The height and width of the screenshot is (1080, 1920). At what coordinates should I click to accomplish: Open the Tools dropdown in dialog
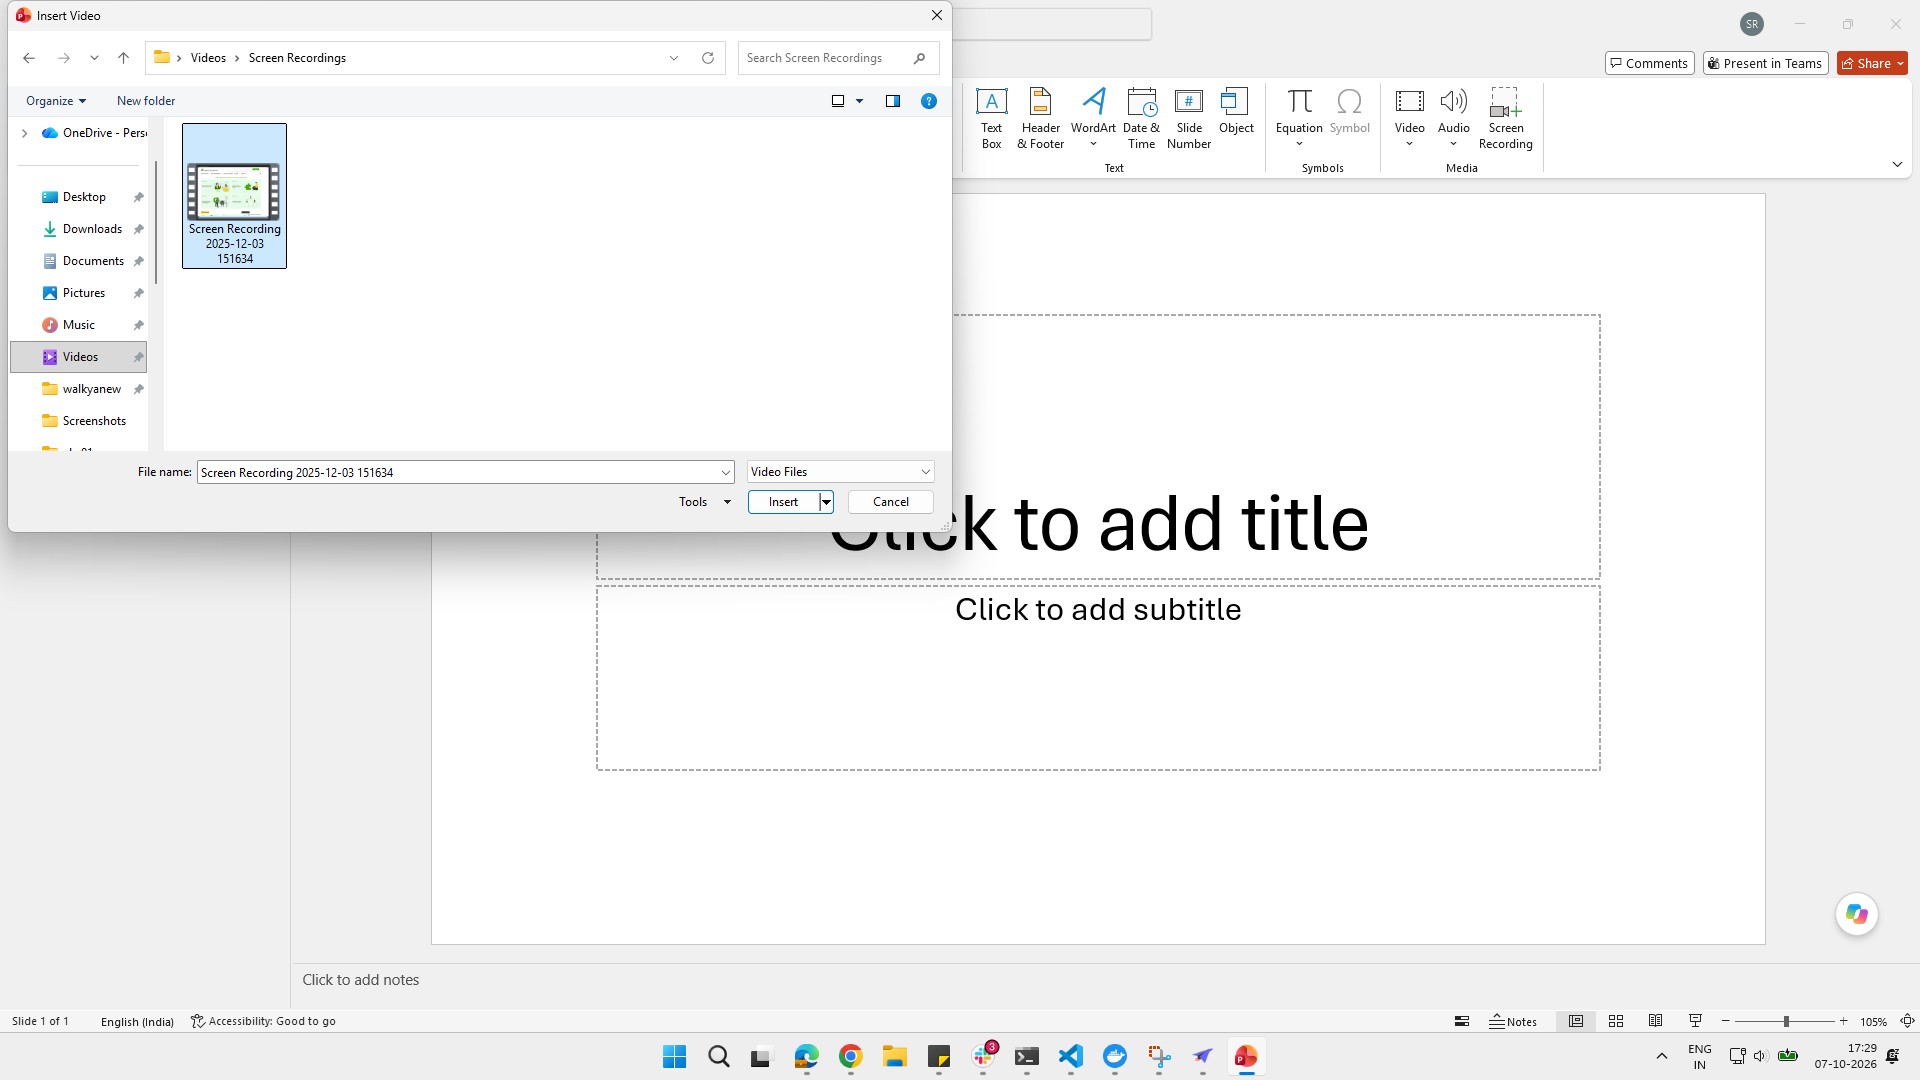704,502
